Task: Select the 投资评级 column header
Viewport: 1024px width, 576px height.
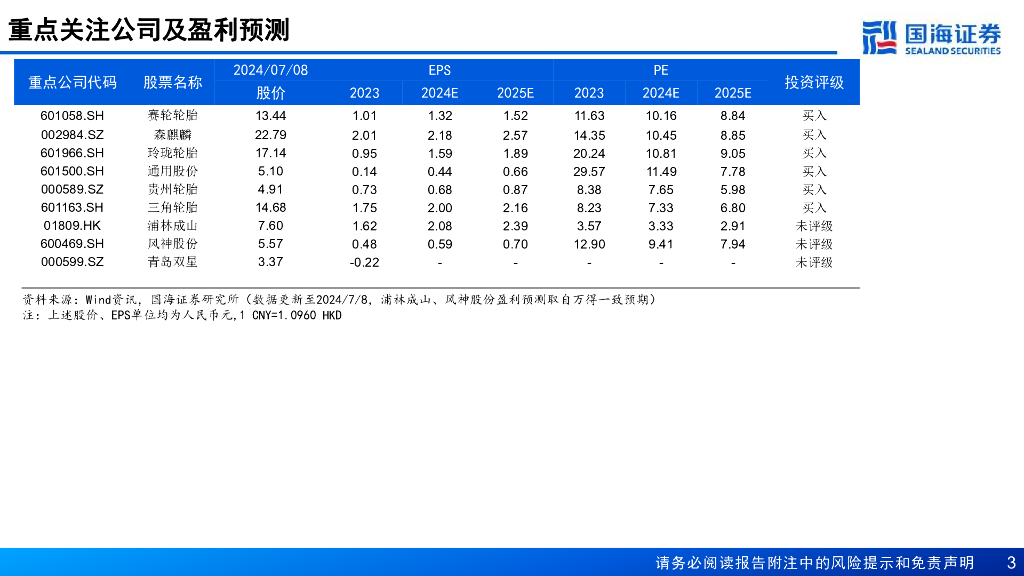Action: (x=814, y=82)
